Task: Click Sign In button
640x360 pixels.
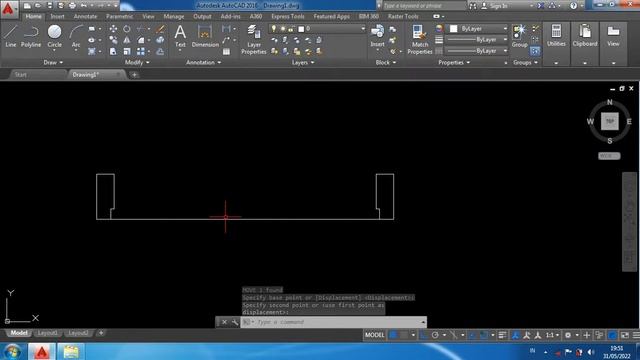Action: point(498,6)
